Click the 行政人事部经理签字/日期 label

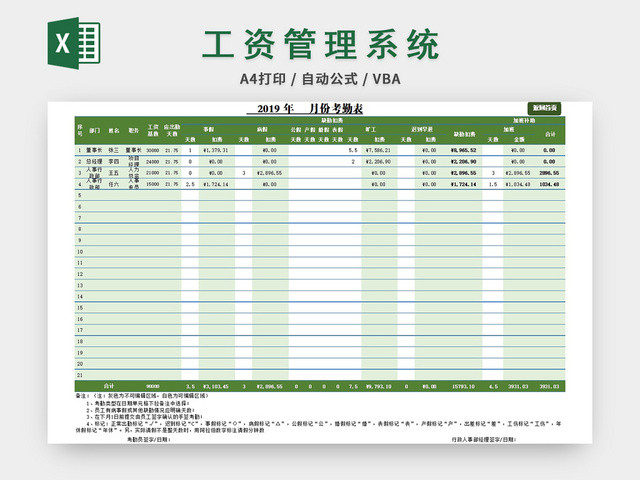pos(484,440)
